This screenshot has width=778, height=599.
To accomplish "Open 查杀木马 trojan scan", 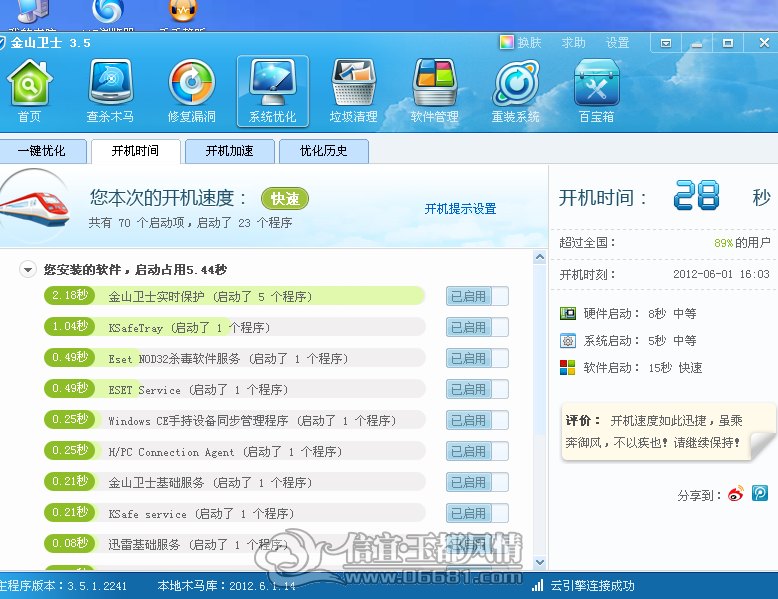I will click(110, 91).
